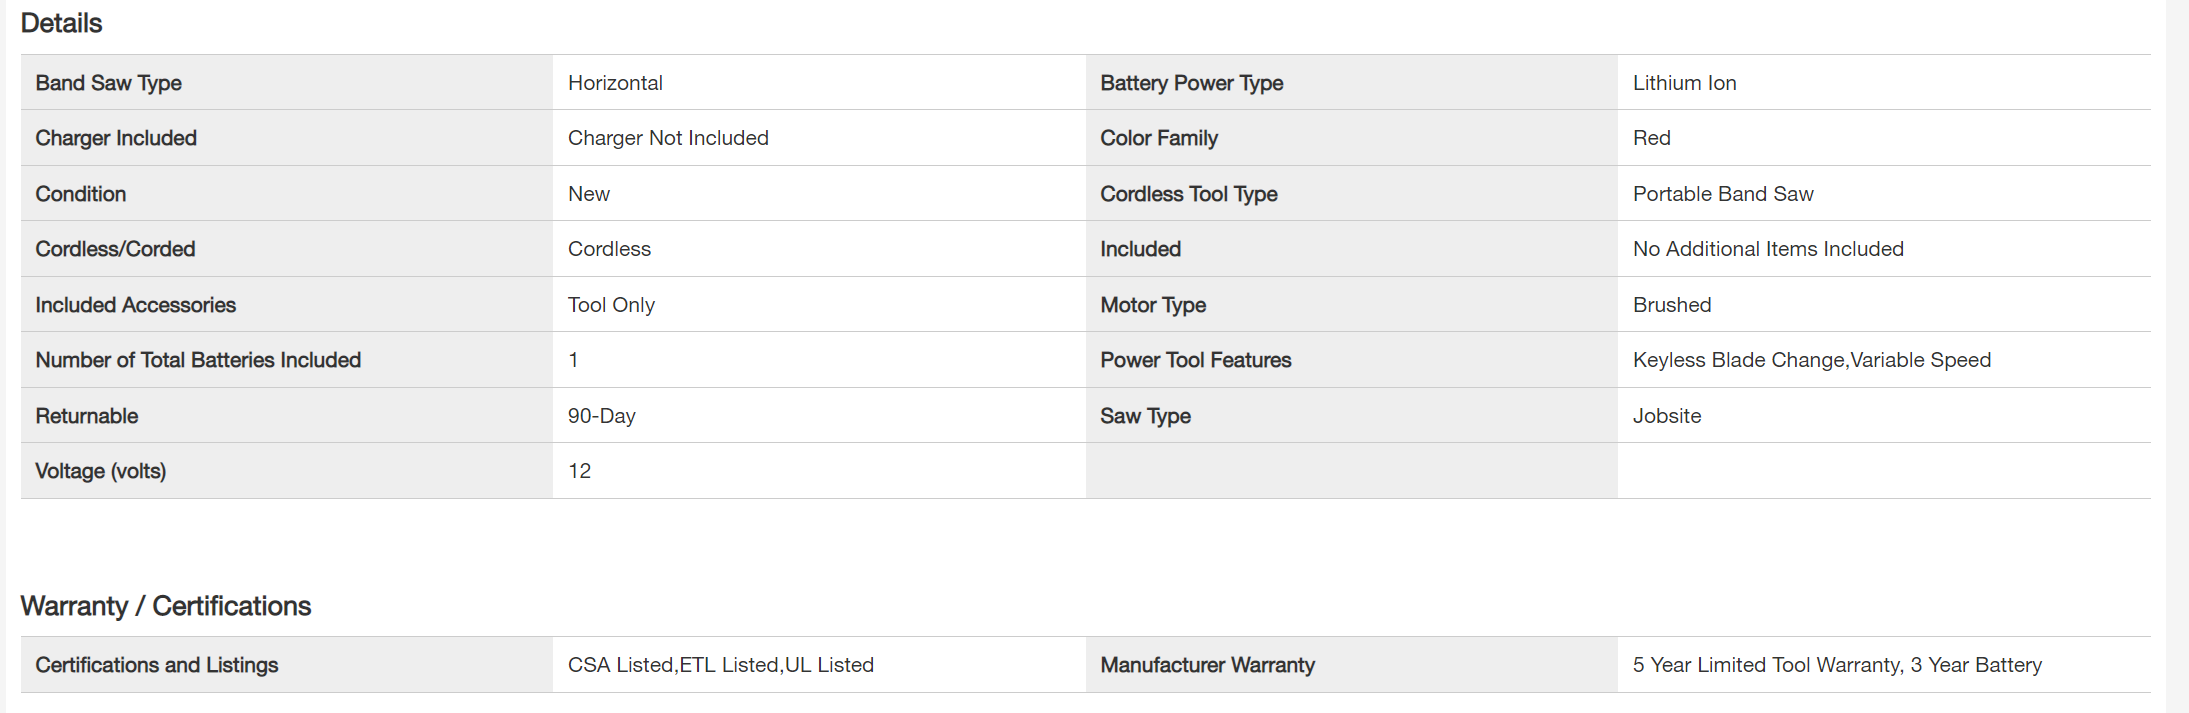
Task: Click the No Additional Items Included text
Action: (1767, 249)
